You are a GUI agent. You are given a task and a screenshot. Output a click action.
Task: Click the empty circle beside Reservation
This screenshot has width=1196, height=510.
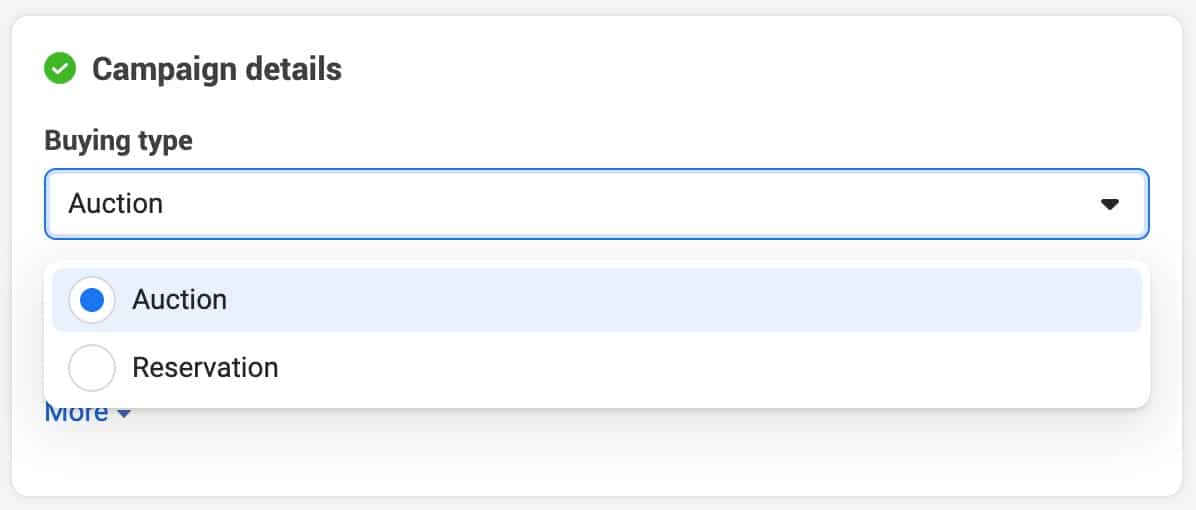click(92, 367)
